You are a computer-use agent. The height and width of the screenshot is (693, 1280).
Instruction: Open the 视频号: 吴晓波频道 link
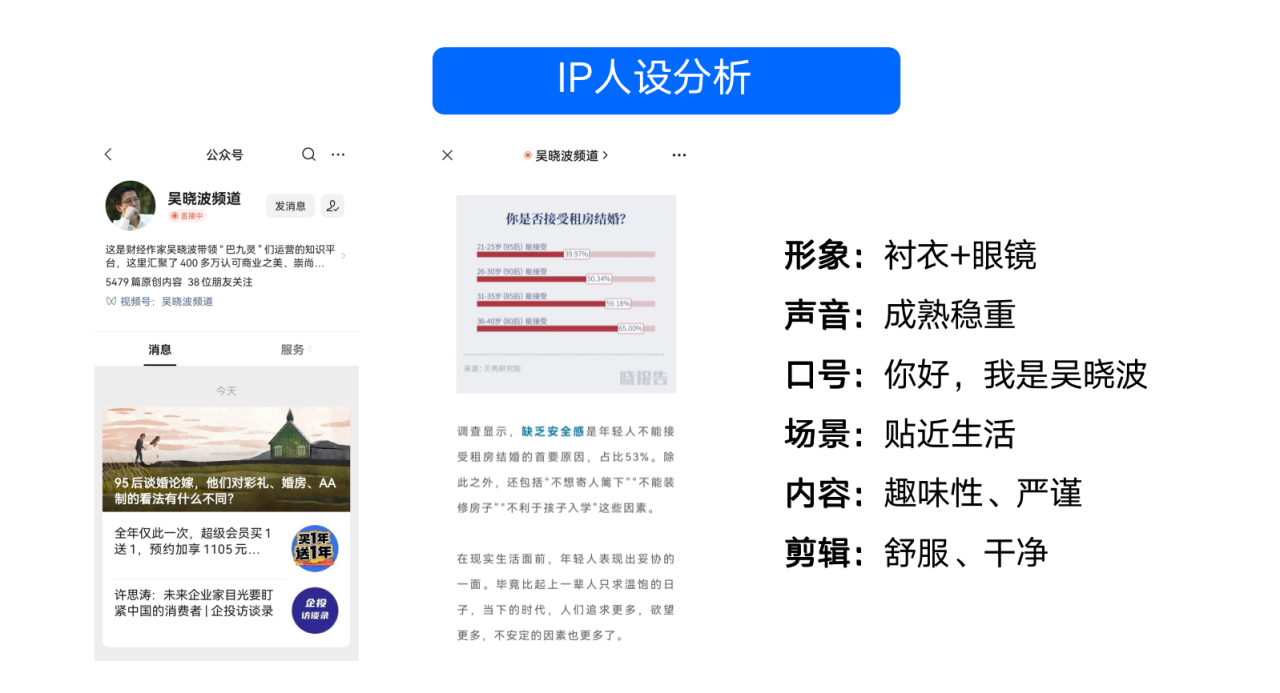pos(159,301)
